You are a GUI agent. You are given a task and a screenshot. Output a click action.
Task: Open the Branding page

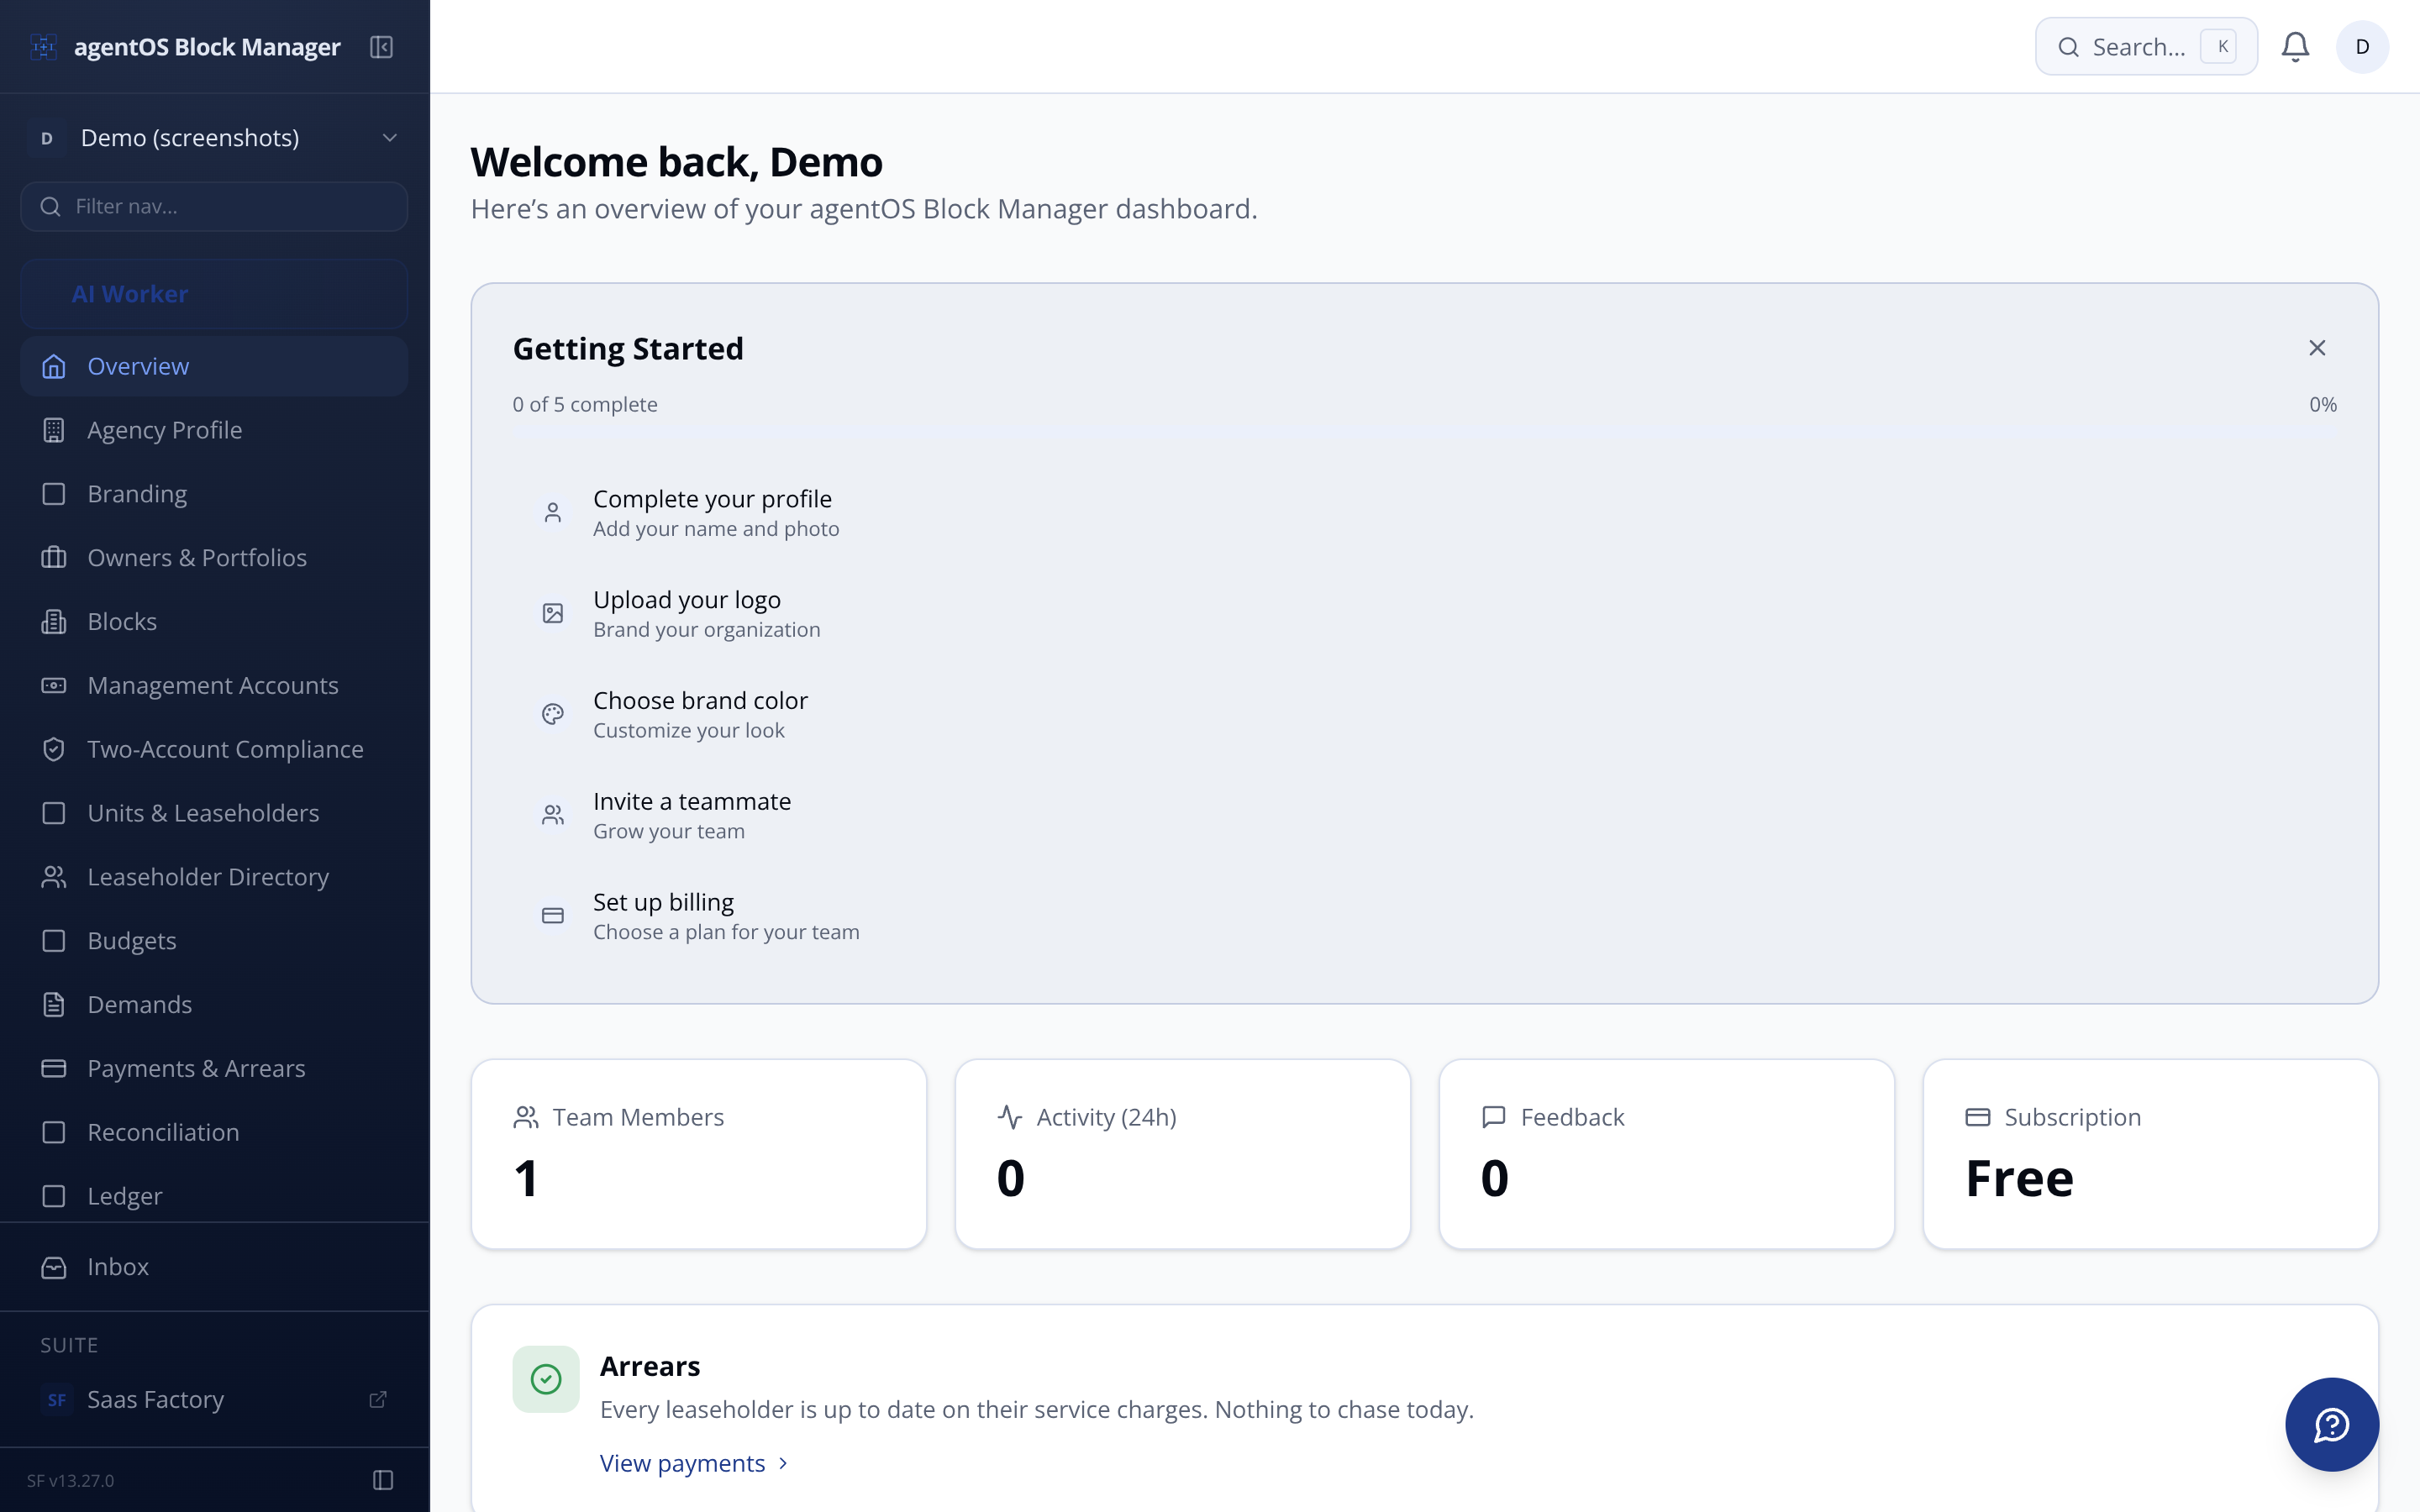click(214, 494)
